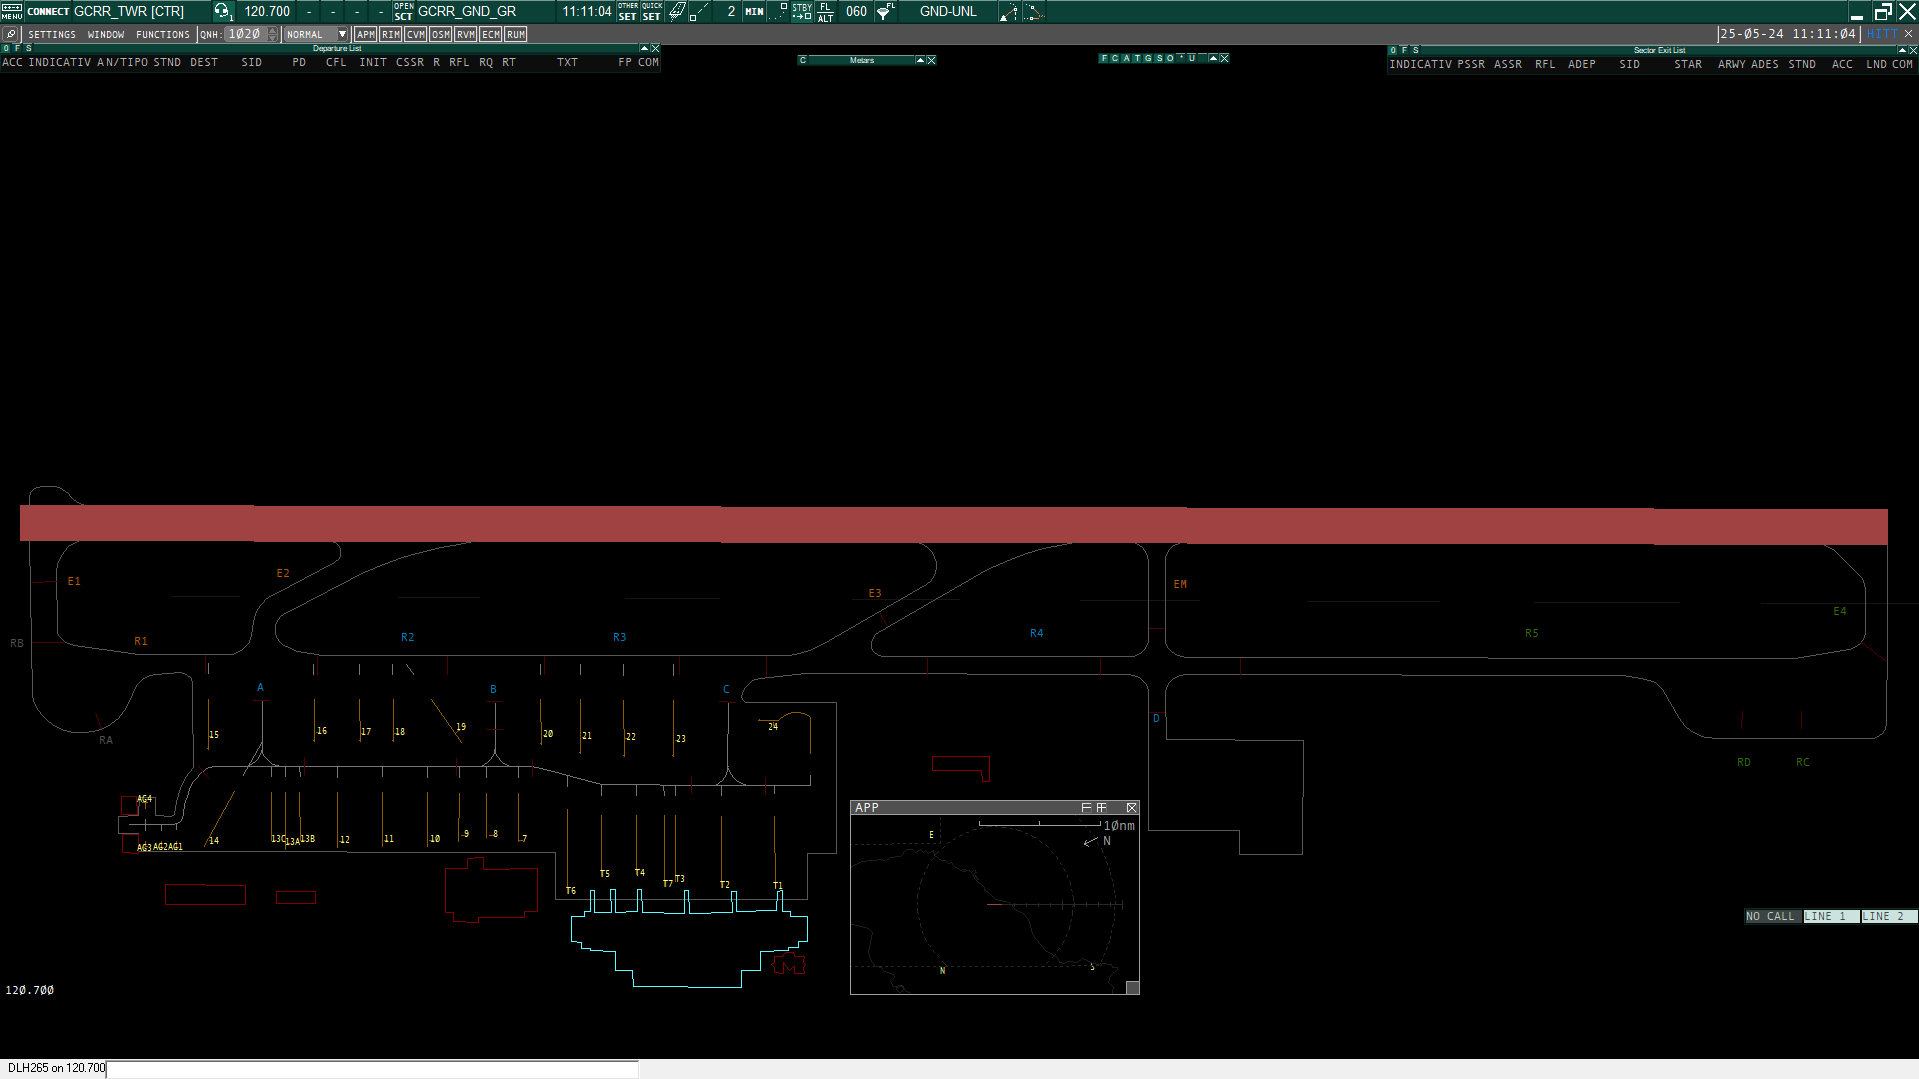Open the flight strip icon
Viewport: 1919px width, 1079px height.
click(x=677, y=11)
